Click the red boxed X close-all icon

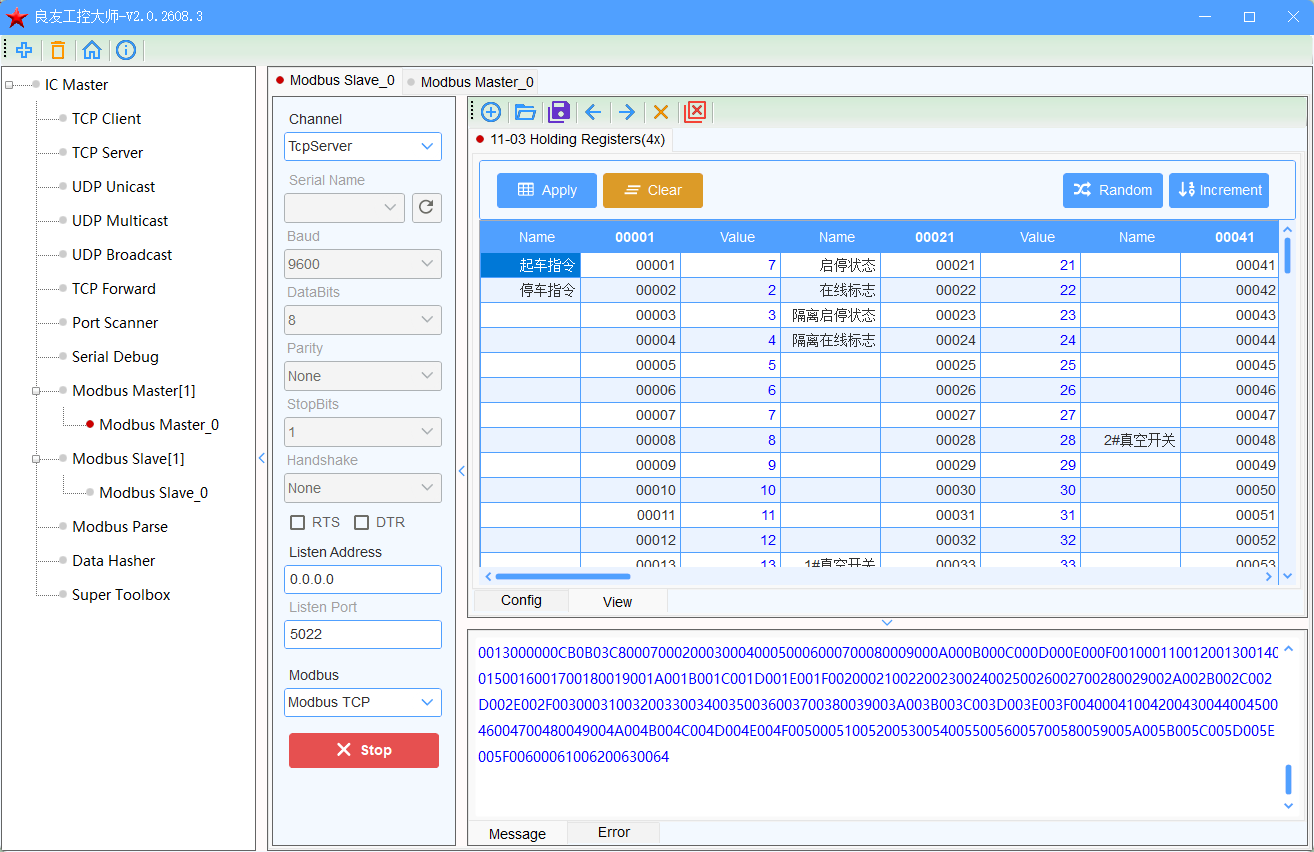[695, 112]
